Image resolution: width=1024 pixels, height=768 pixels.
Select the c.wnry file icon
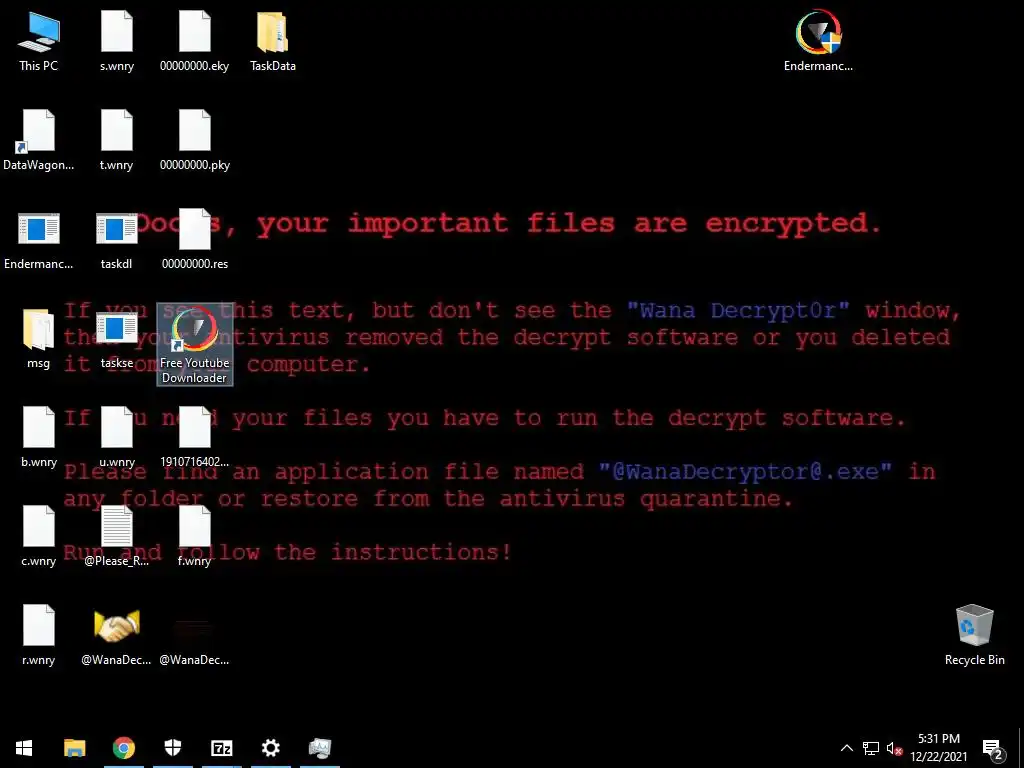click(39, 537)
